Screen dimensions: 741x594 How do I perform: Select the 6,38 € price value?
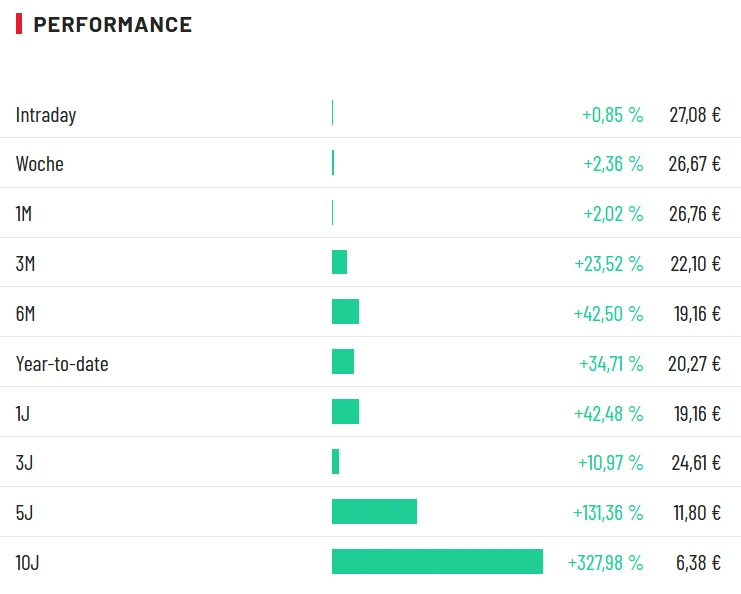point(698,563)
